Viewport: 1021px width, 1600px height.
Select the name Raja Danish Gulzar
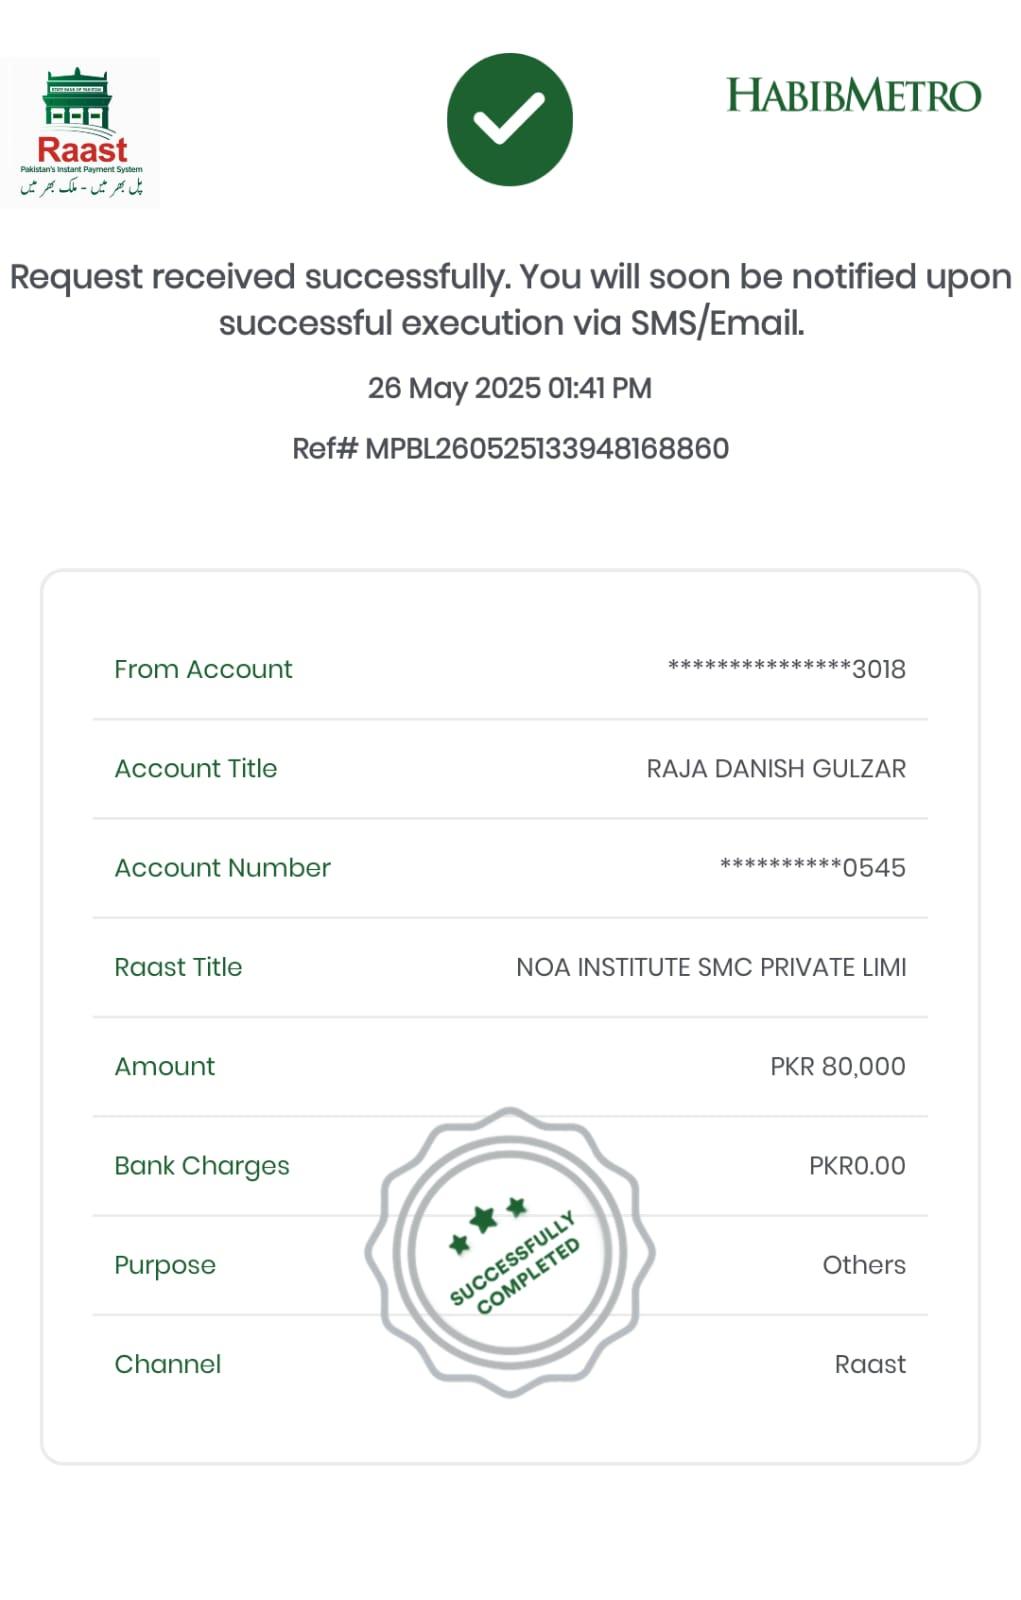[x=776, y=768]
